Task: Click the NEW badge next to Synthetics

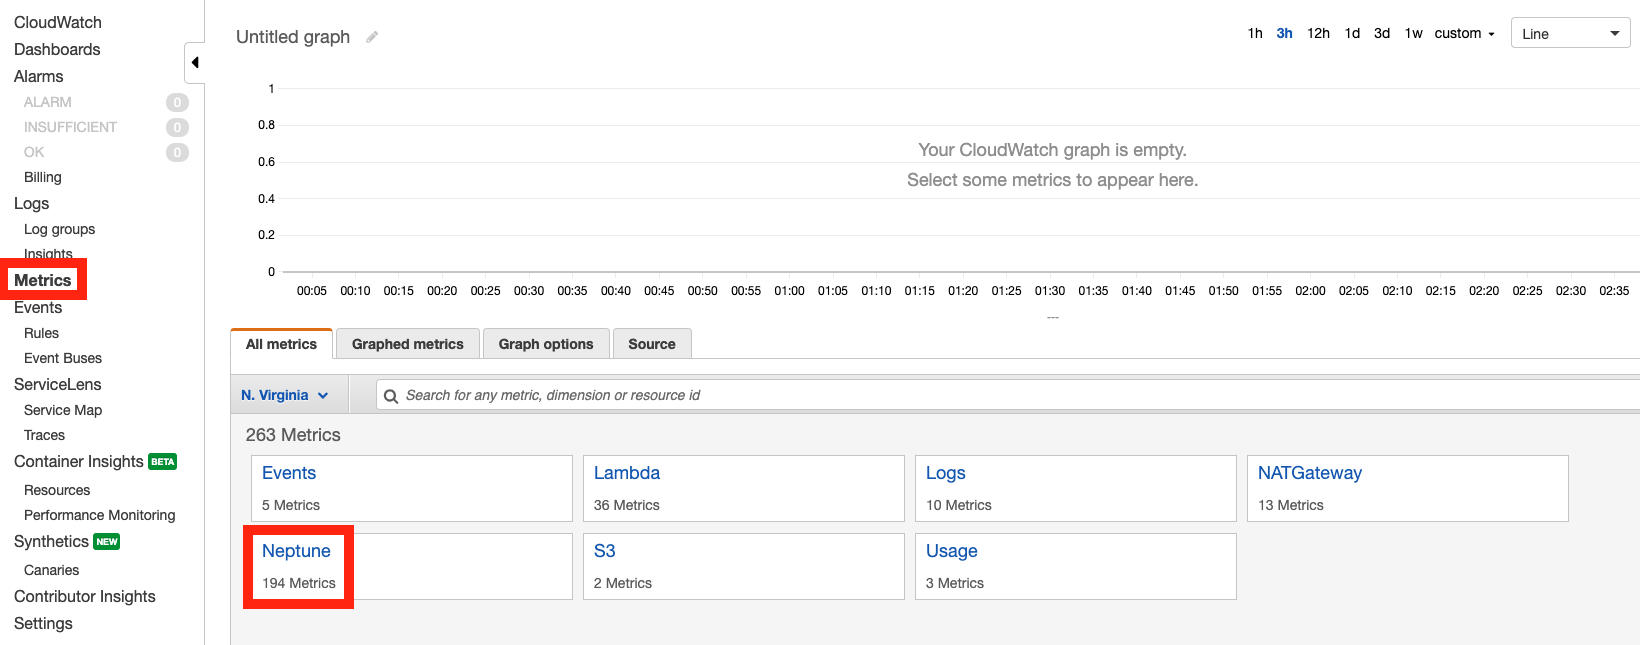Action: pos(107,542)
